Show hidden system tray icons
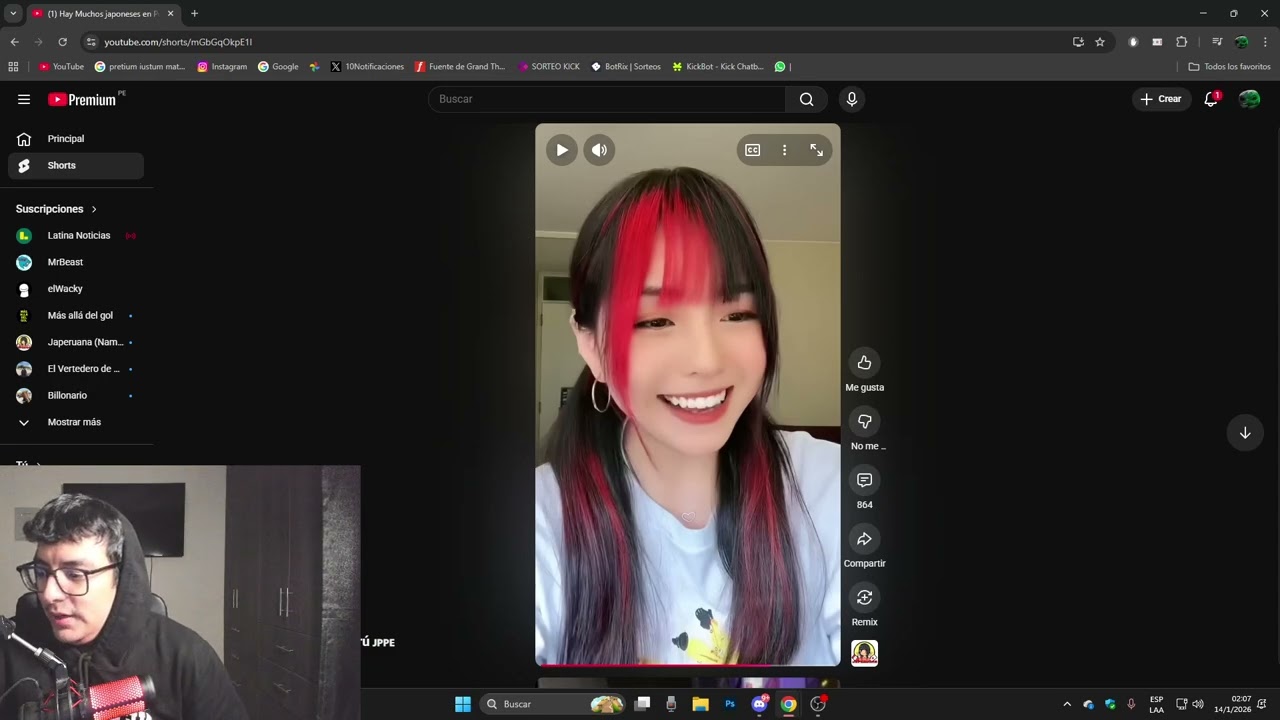This screenshot has width=1280, height=720. click(1067, 704)
